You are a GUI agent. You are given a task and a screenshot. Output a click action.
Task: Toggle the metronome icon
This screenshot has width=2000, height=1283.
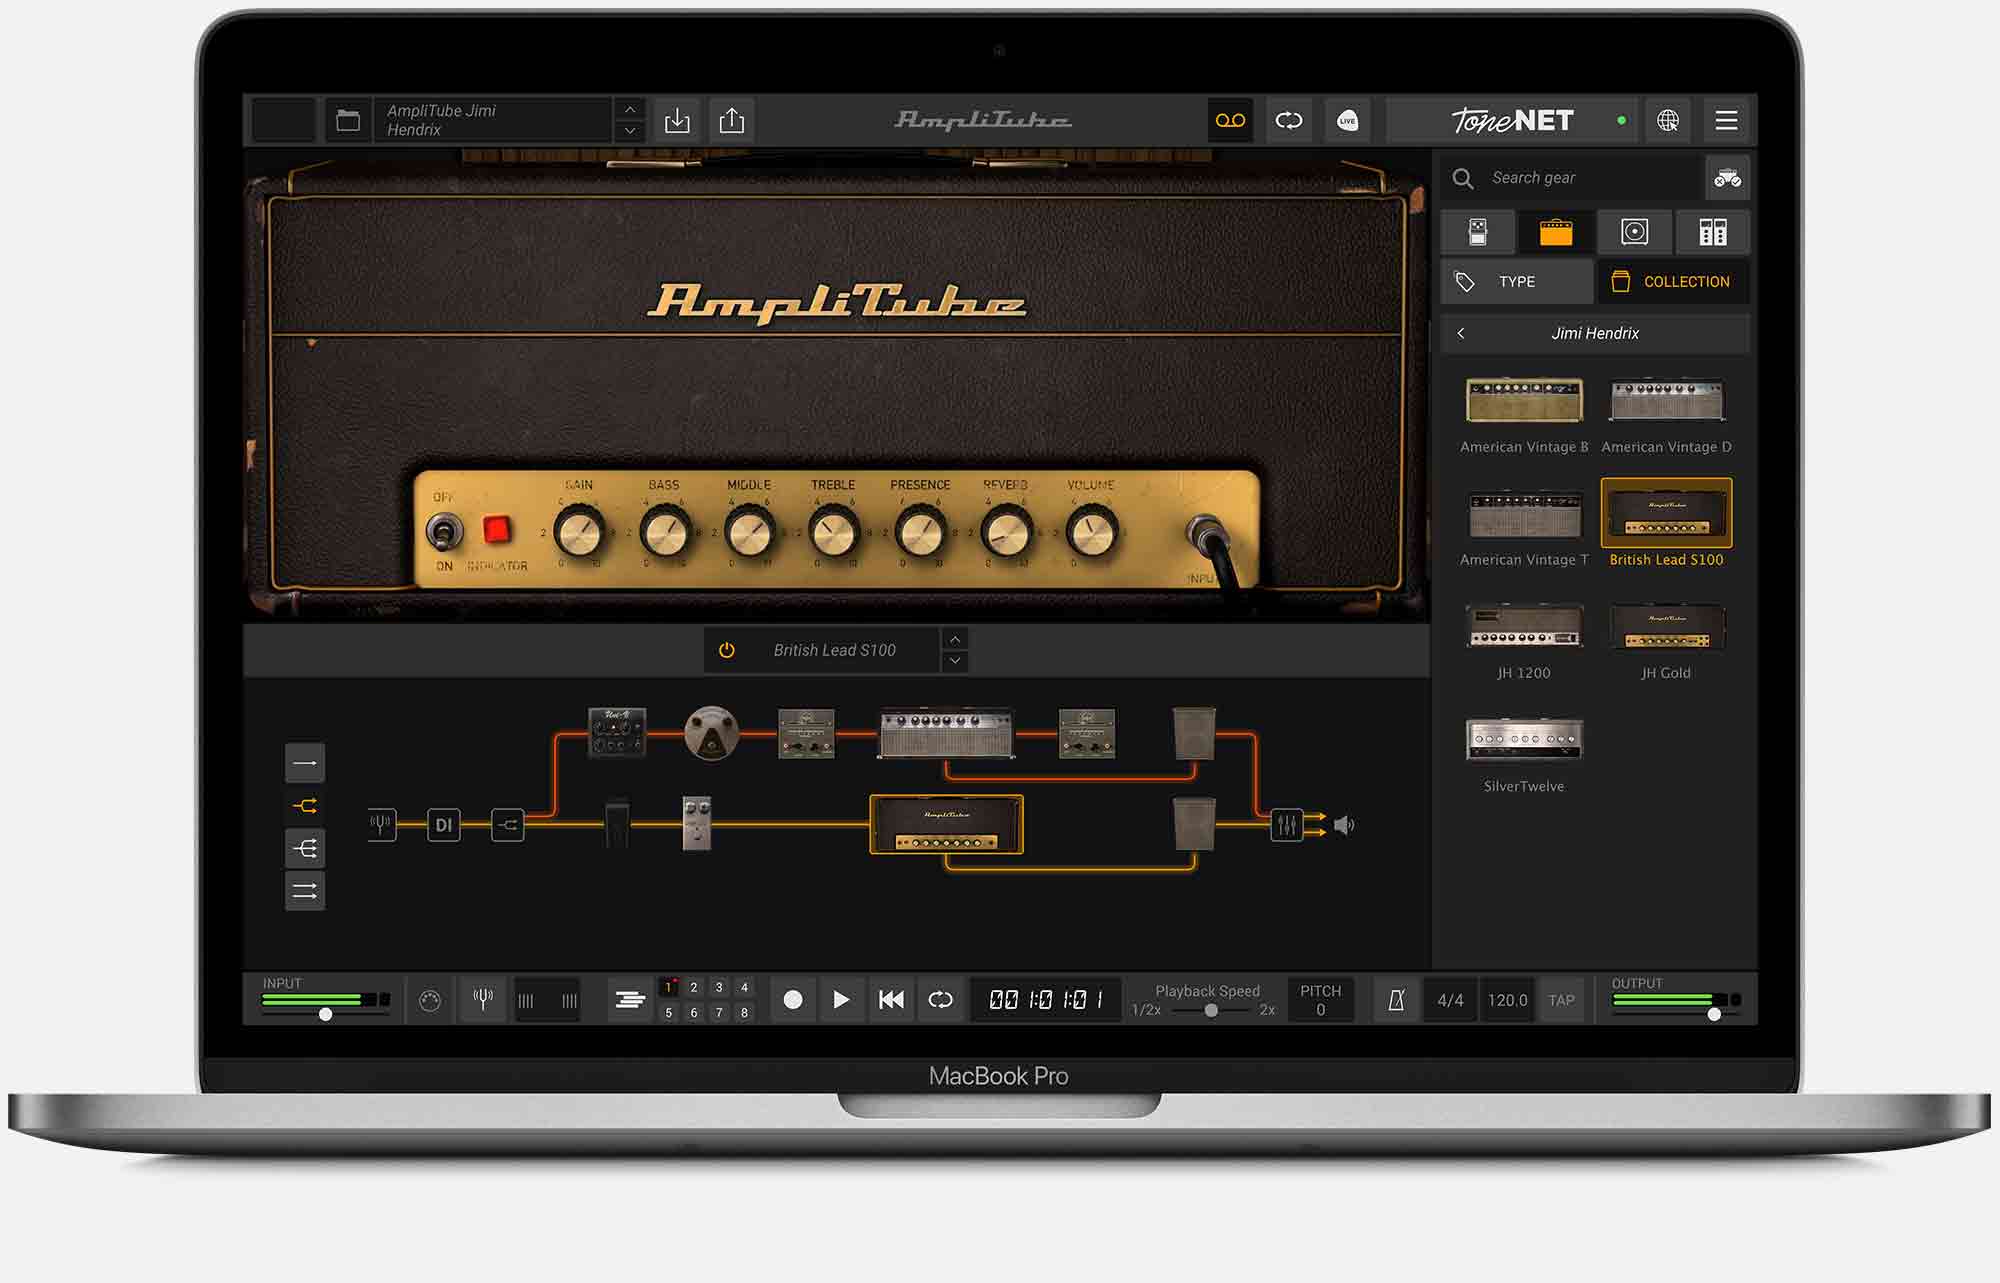tap(1397, 999)
